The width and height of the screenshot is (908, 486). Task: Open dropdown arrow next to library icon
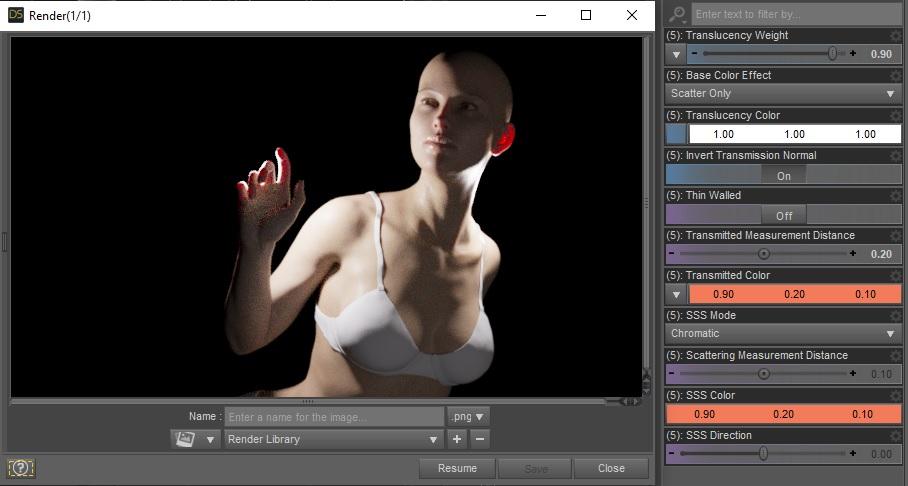point(210,440)
